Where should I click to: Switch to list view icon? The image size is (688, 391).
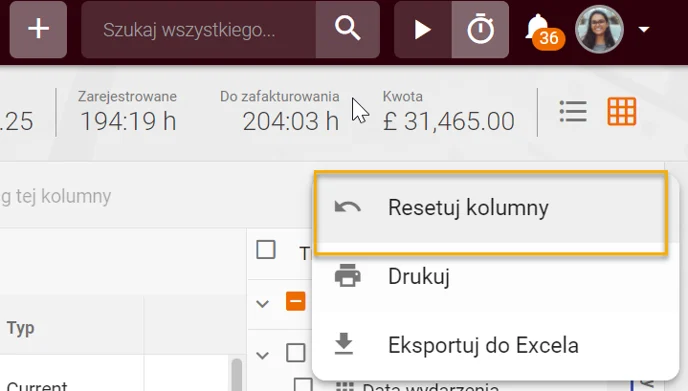point(573,111)
